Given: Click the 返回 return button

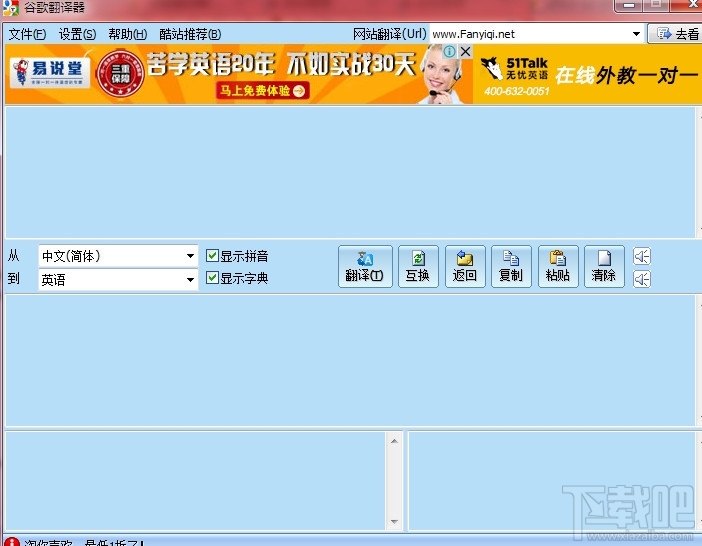Looking at the screenshot, I should [465, 266].
